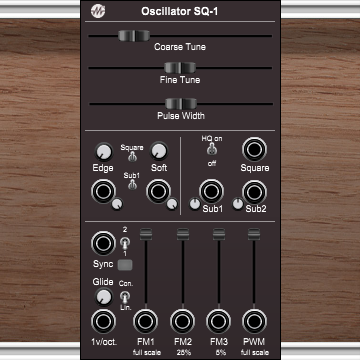Click the logo icon beside Oscillator SQ-1 title
The image size is (360, 360).
tap(98, 11)
